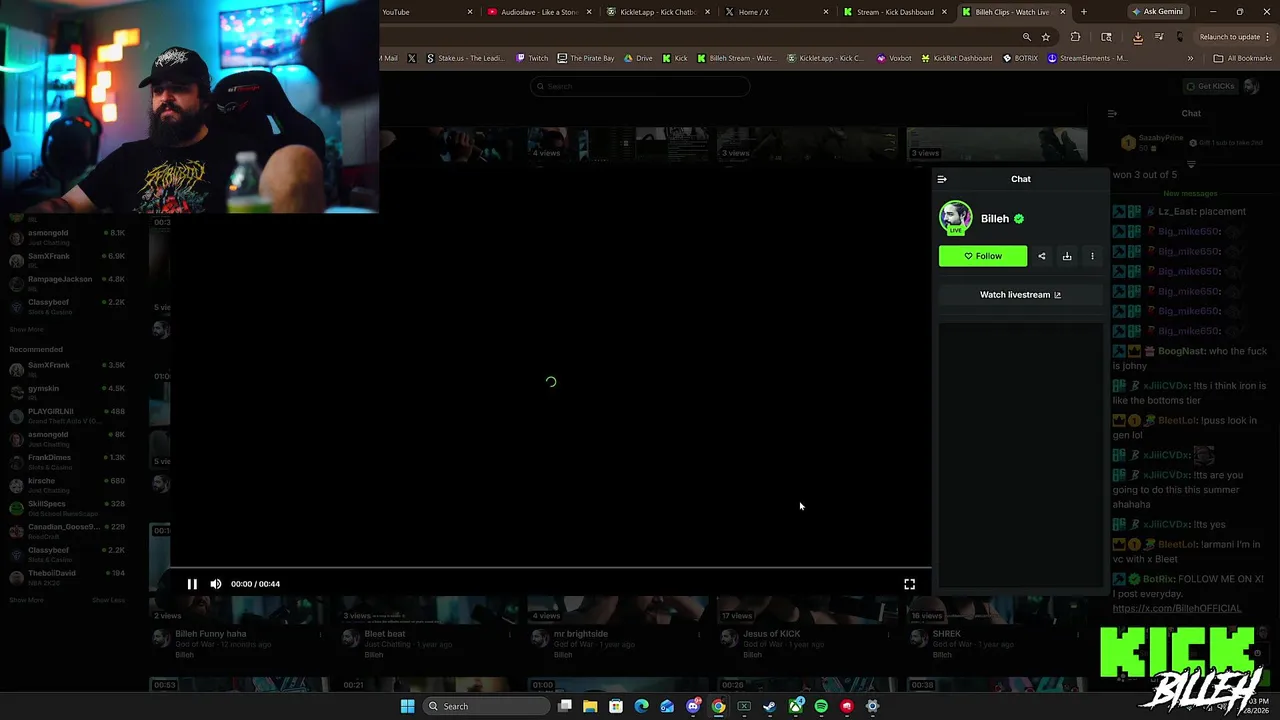The height and width of the screenshot is (720, 1280).
Task: Open the FrankDimes recommended channel
Action: [68, 461]
